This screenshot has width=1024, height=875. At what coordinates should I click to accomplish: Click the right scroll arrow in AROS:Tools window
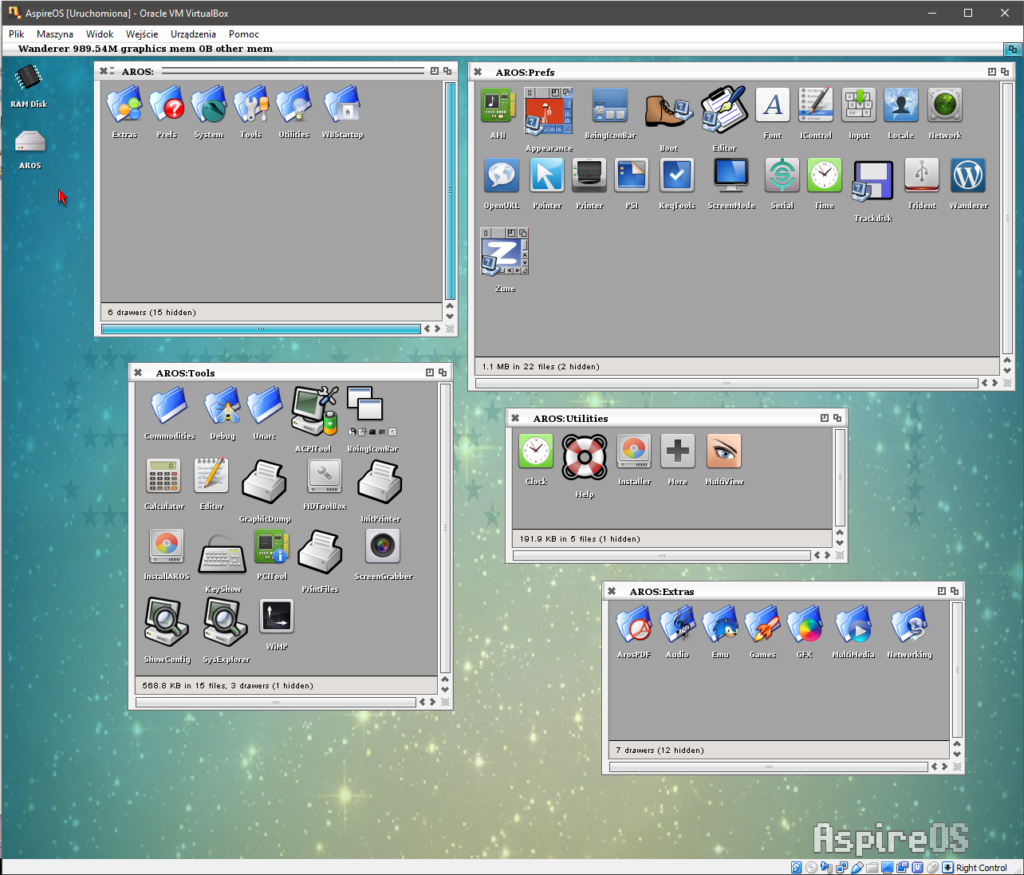click(432, 701)
